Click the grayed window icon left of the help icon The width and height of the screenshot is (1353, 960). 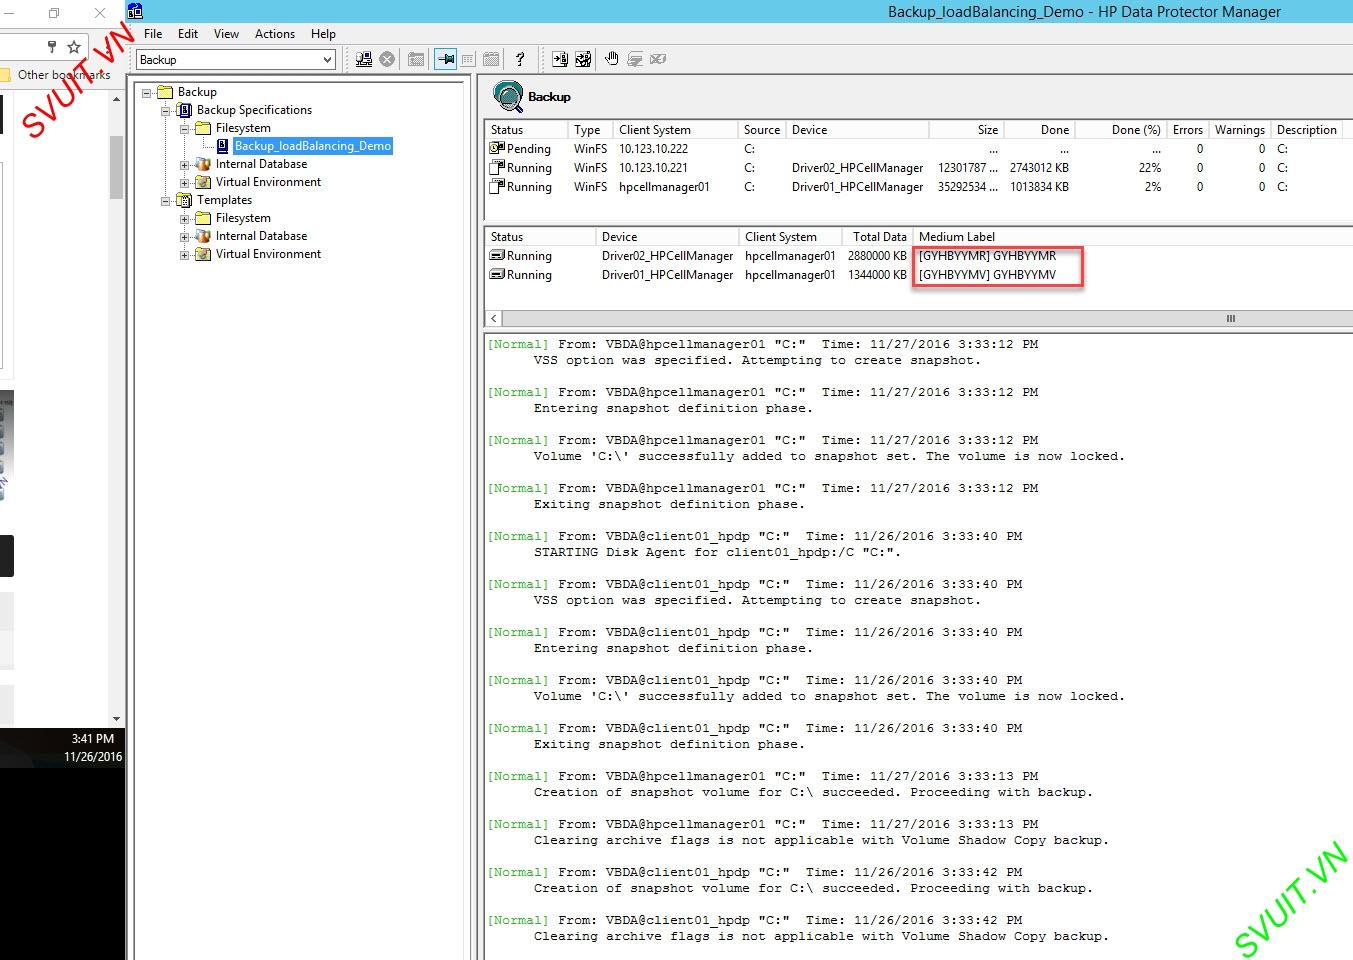click(490, 59)
